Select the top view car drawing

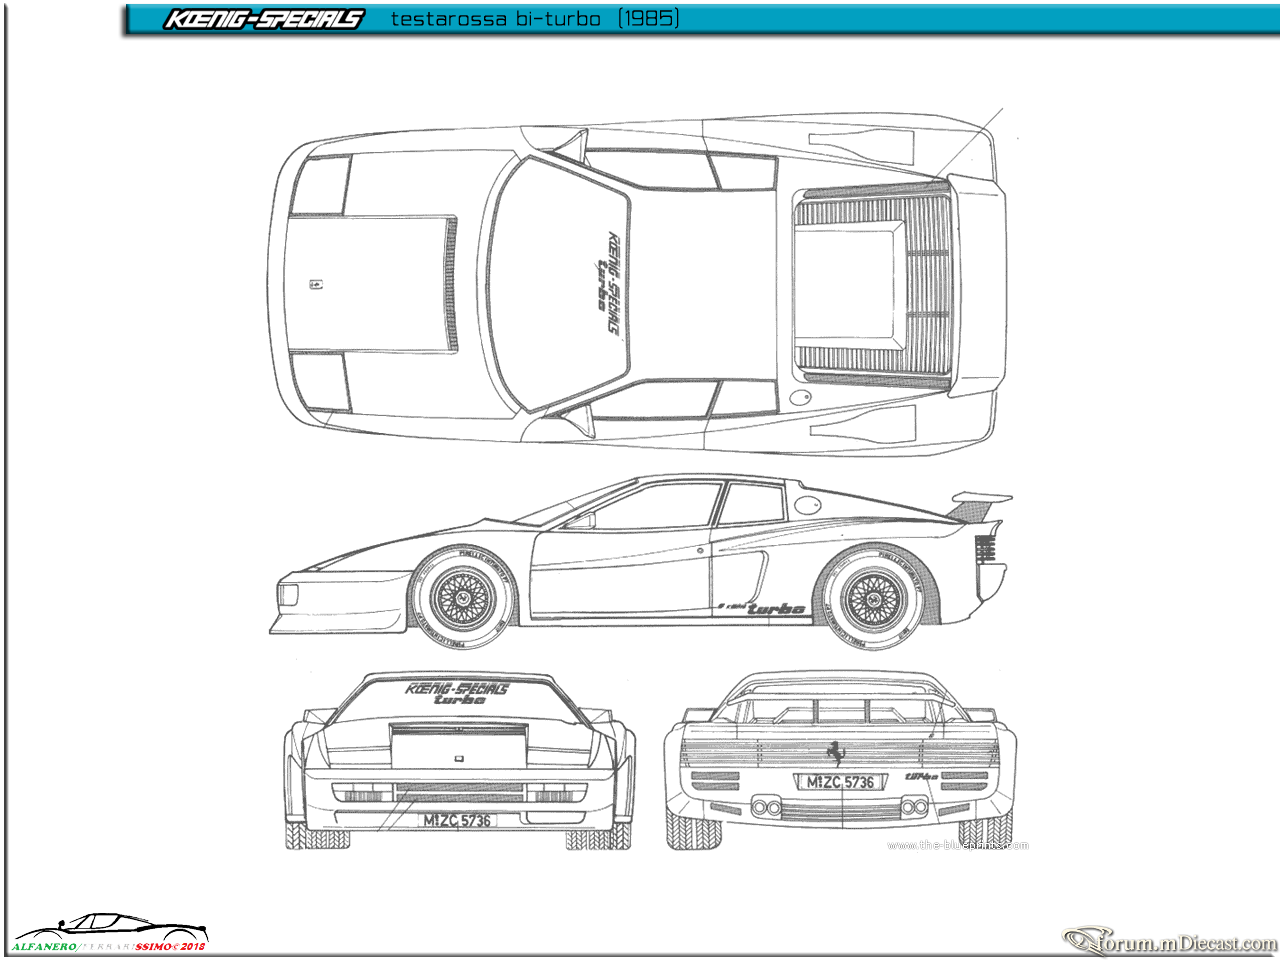point(637,284)
